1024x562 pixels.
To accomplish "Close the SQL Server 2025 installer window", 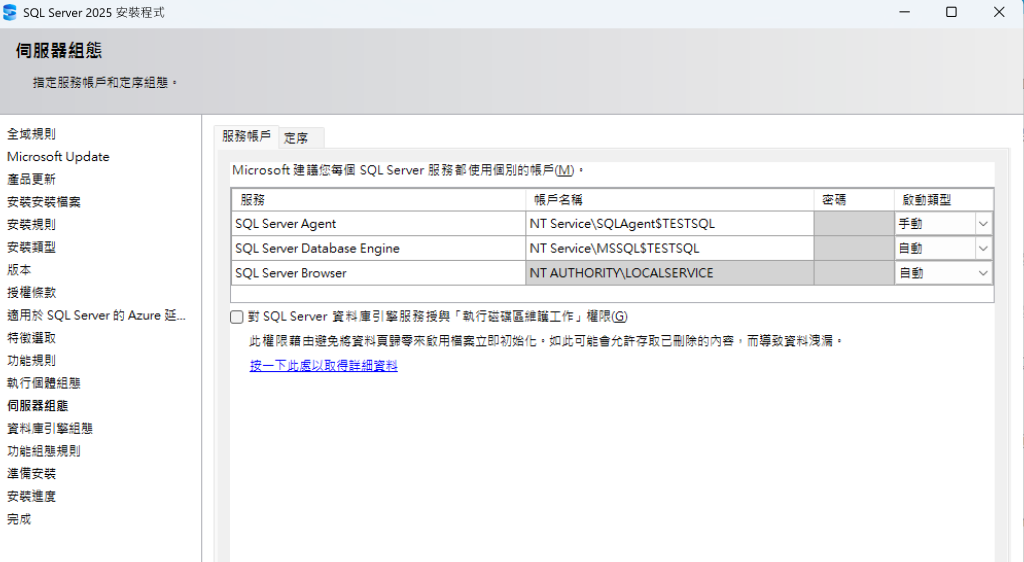I will pos(999,12).
